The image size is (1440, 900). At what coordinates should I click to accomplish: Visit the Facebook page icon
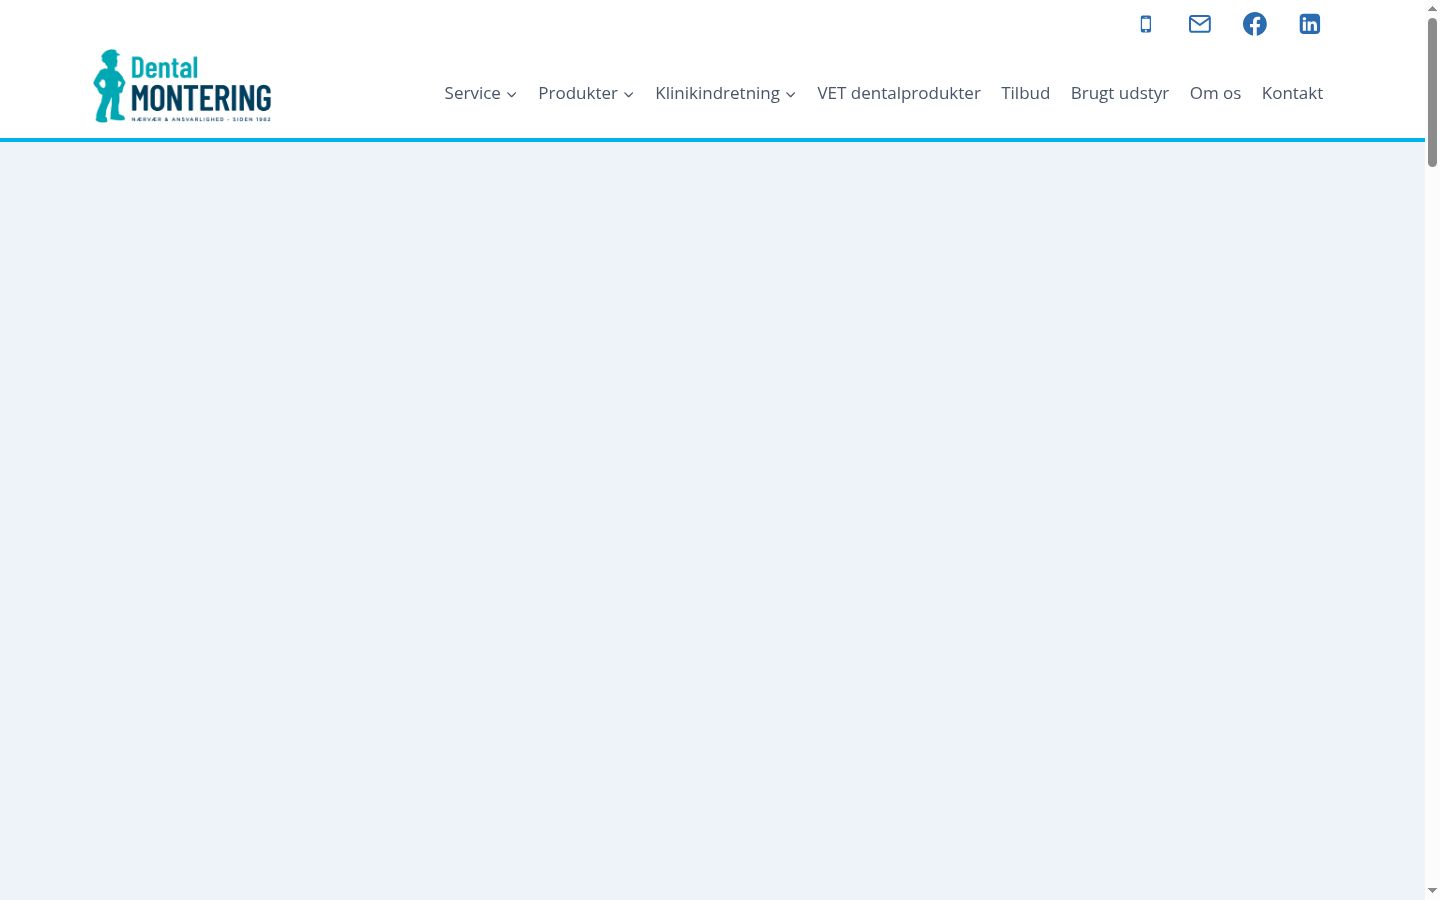click(x=1255, y=24)
